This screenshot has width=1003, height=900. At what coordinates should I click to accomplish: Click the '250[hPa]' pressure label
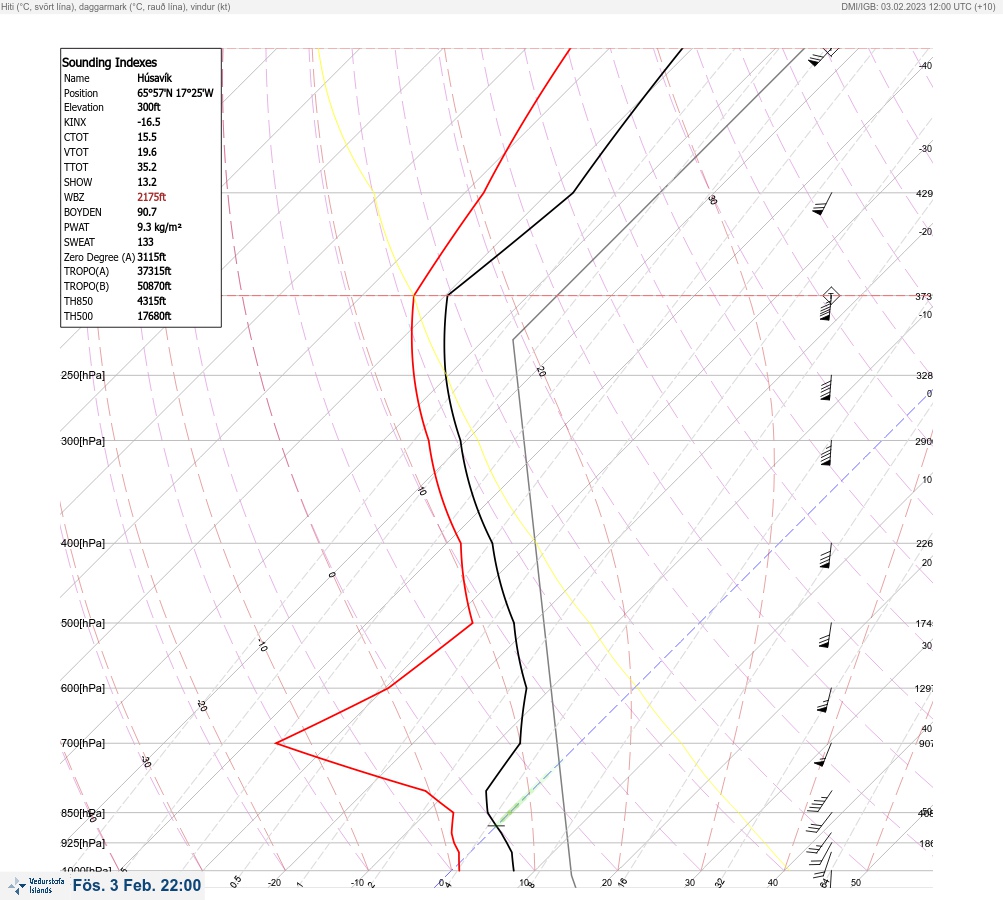tap(83, 375)
